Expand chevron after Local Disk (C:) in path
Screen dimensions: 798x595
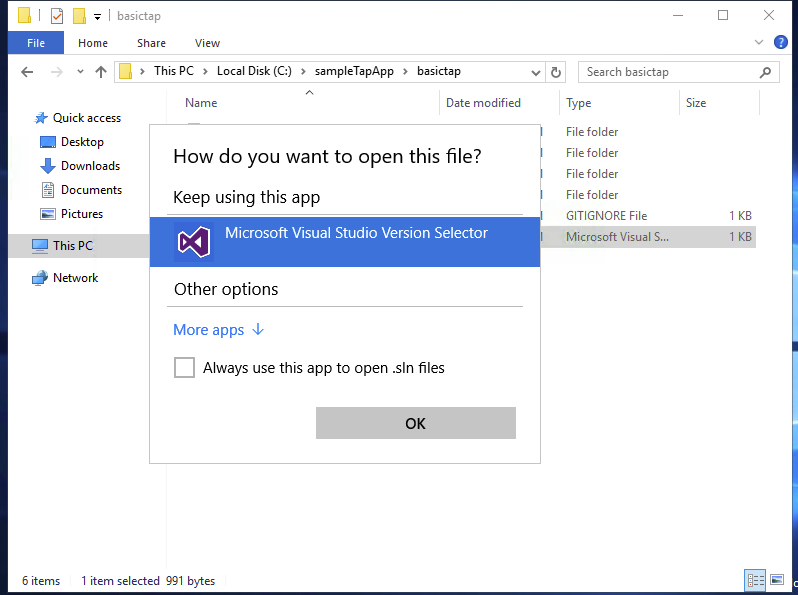(303, 72)
